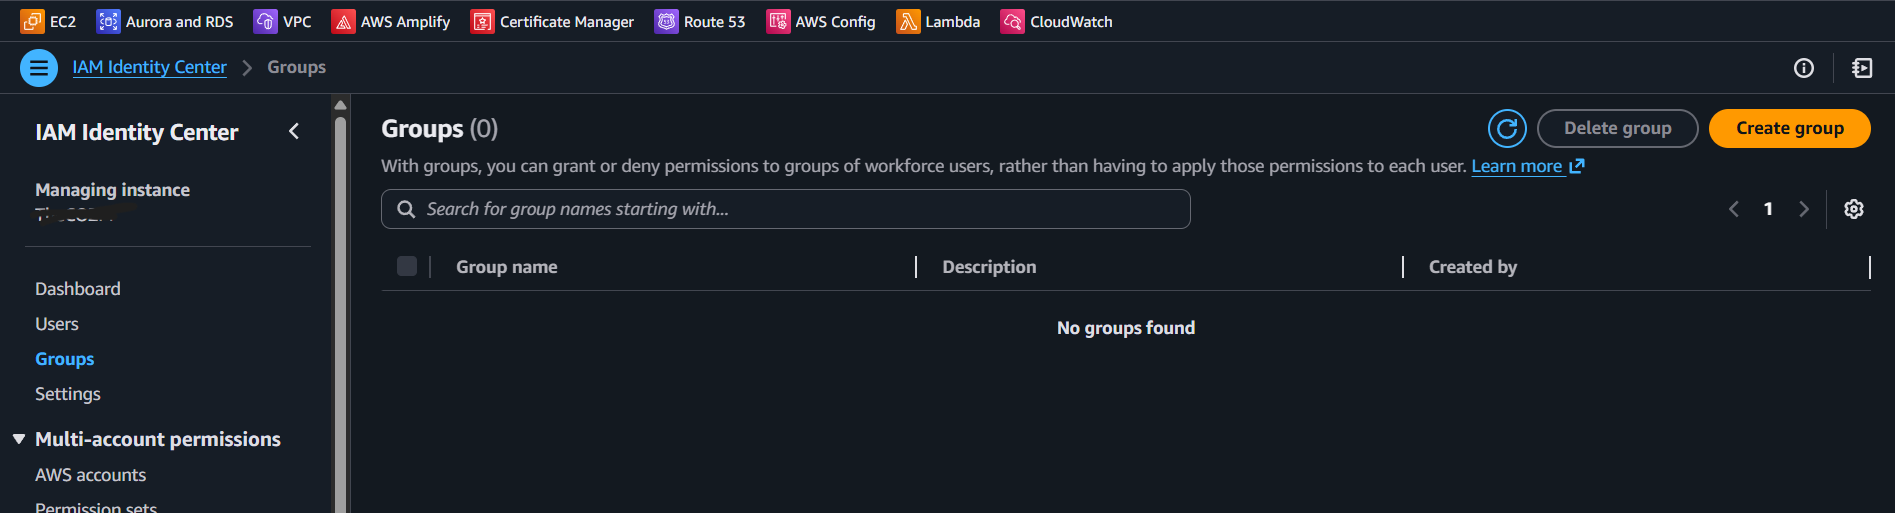Screen dimensions: 1895x513
Task: Follow the Learn more link
Action: tap(1516, 166)
